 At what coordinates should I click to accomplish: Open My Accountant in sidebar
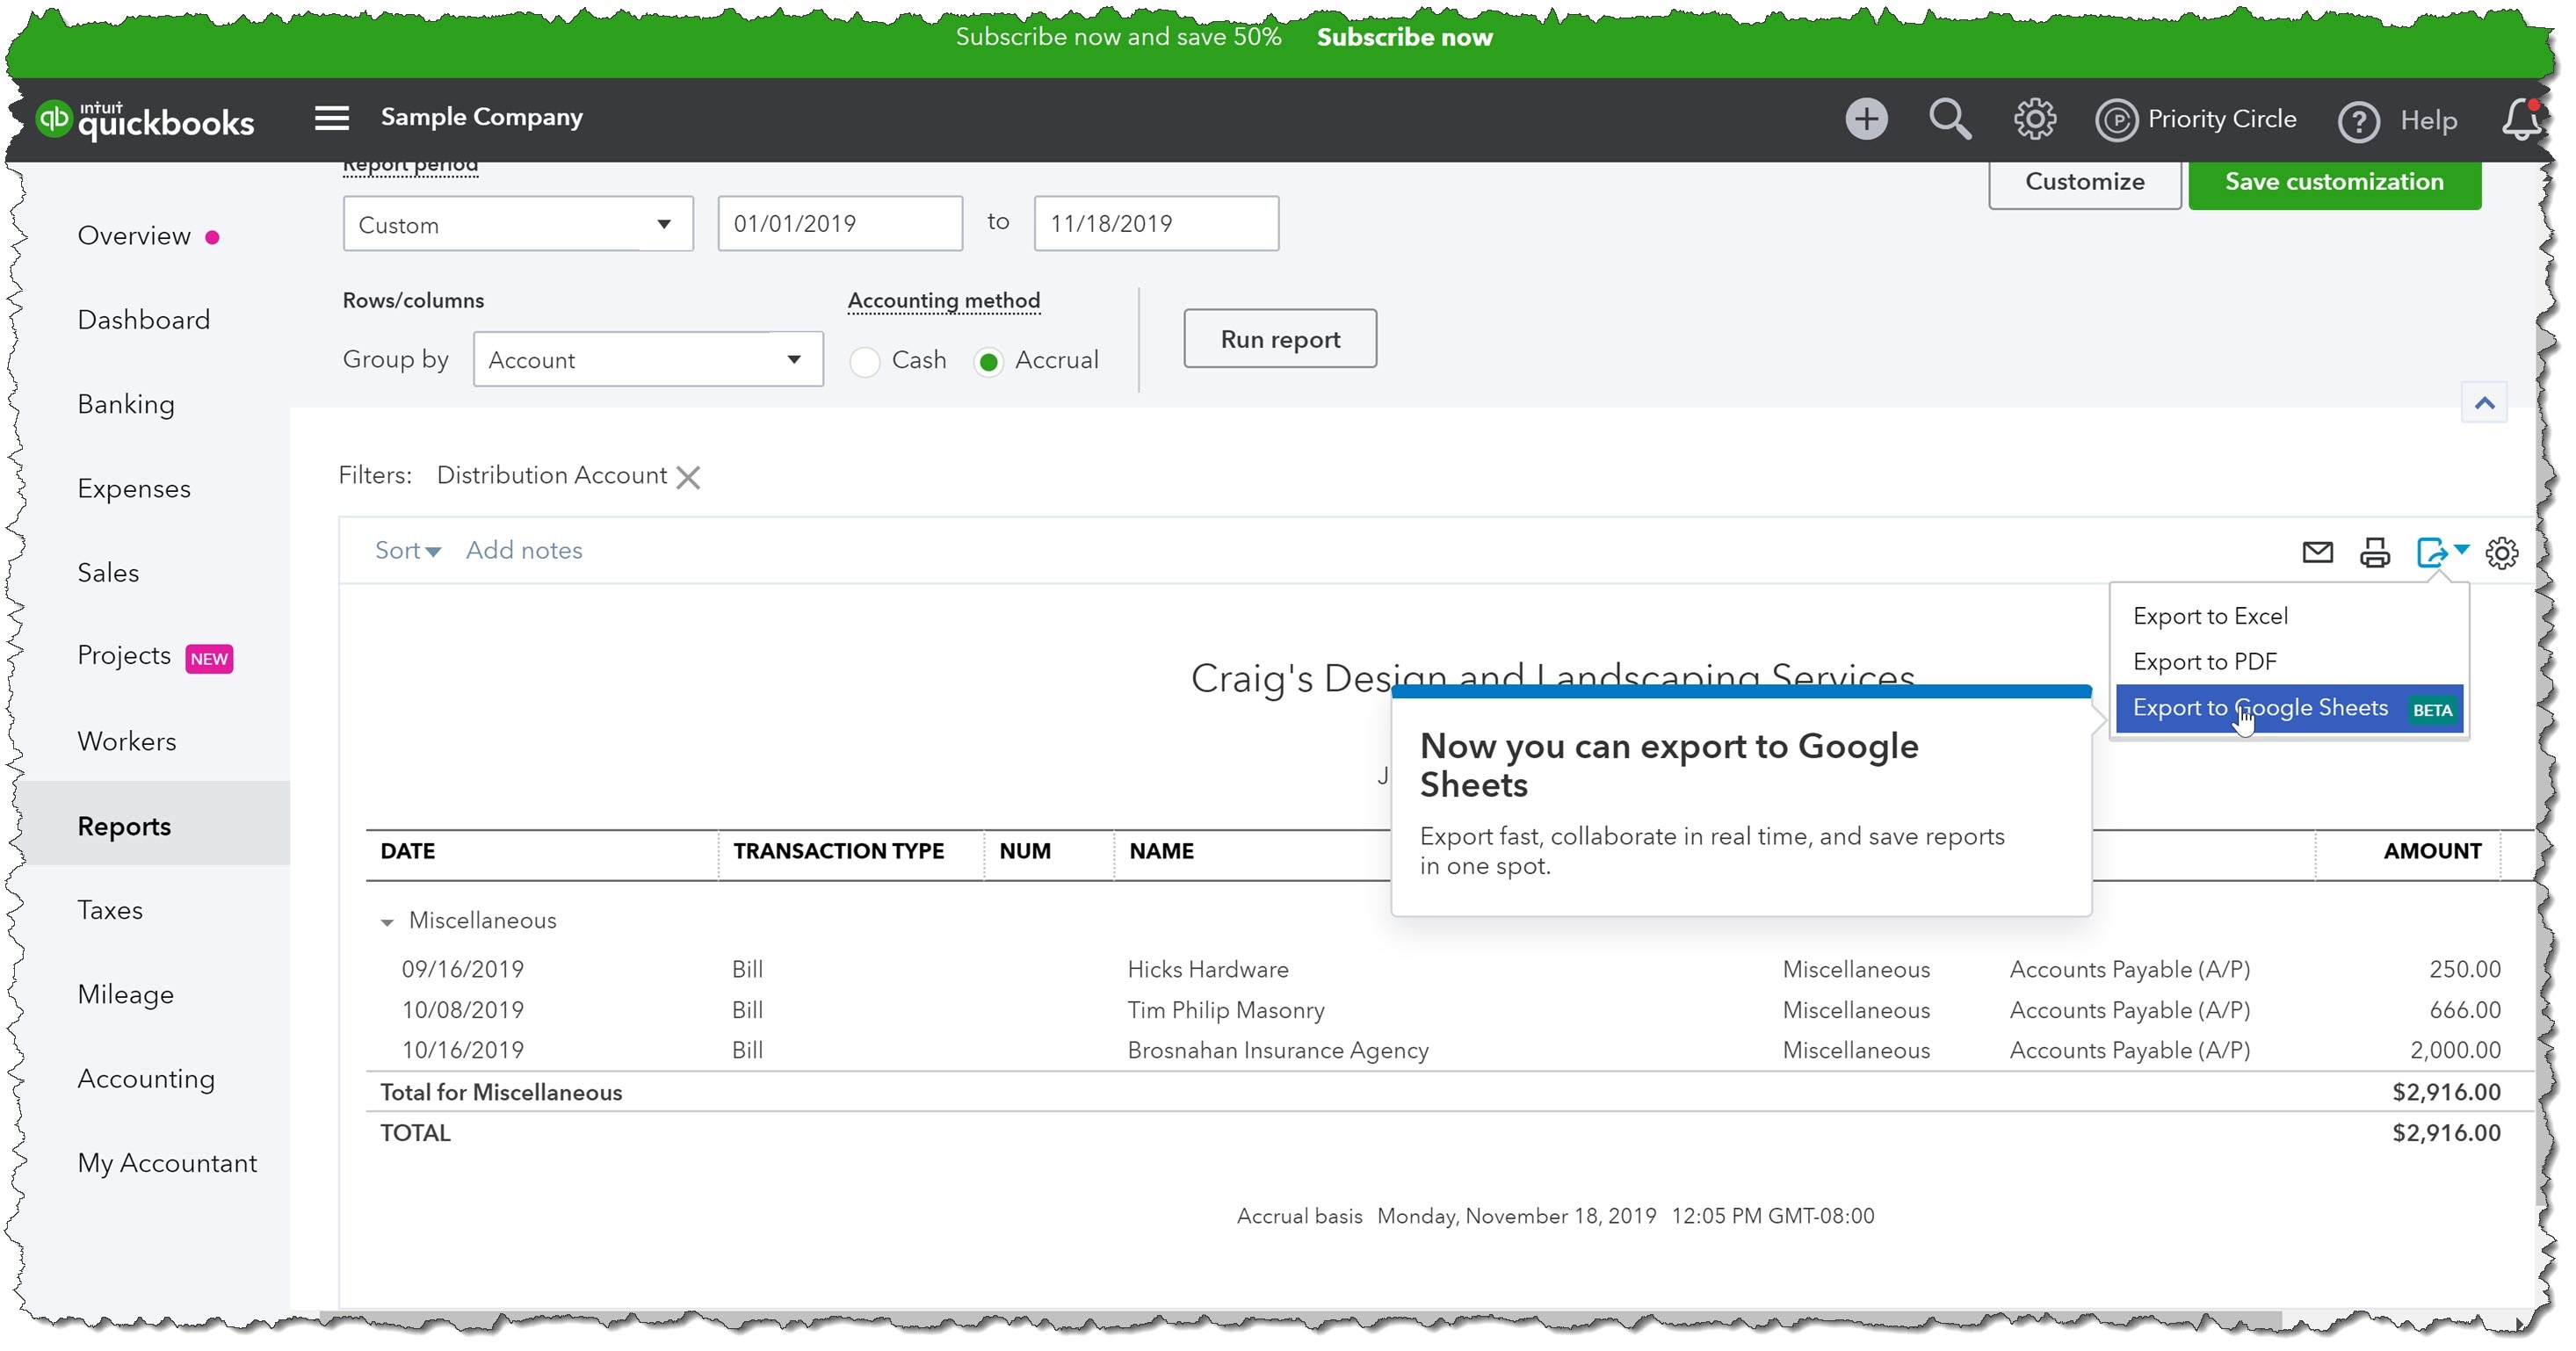[x=167, y=1164]
